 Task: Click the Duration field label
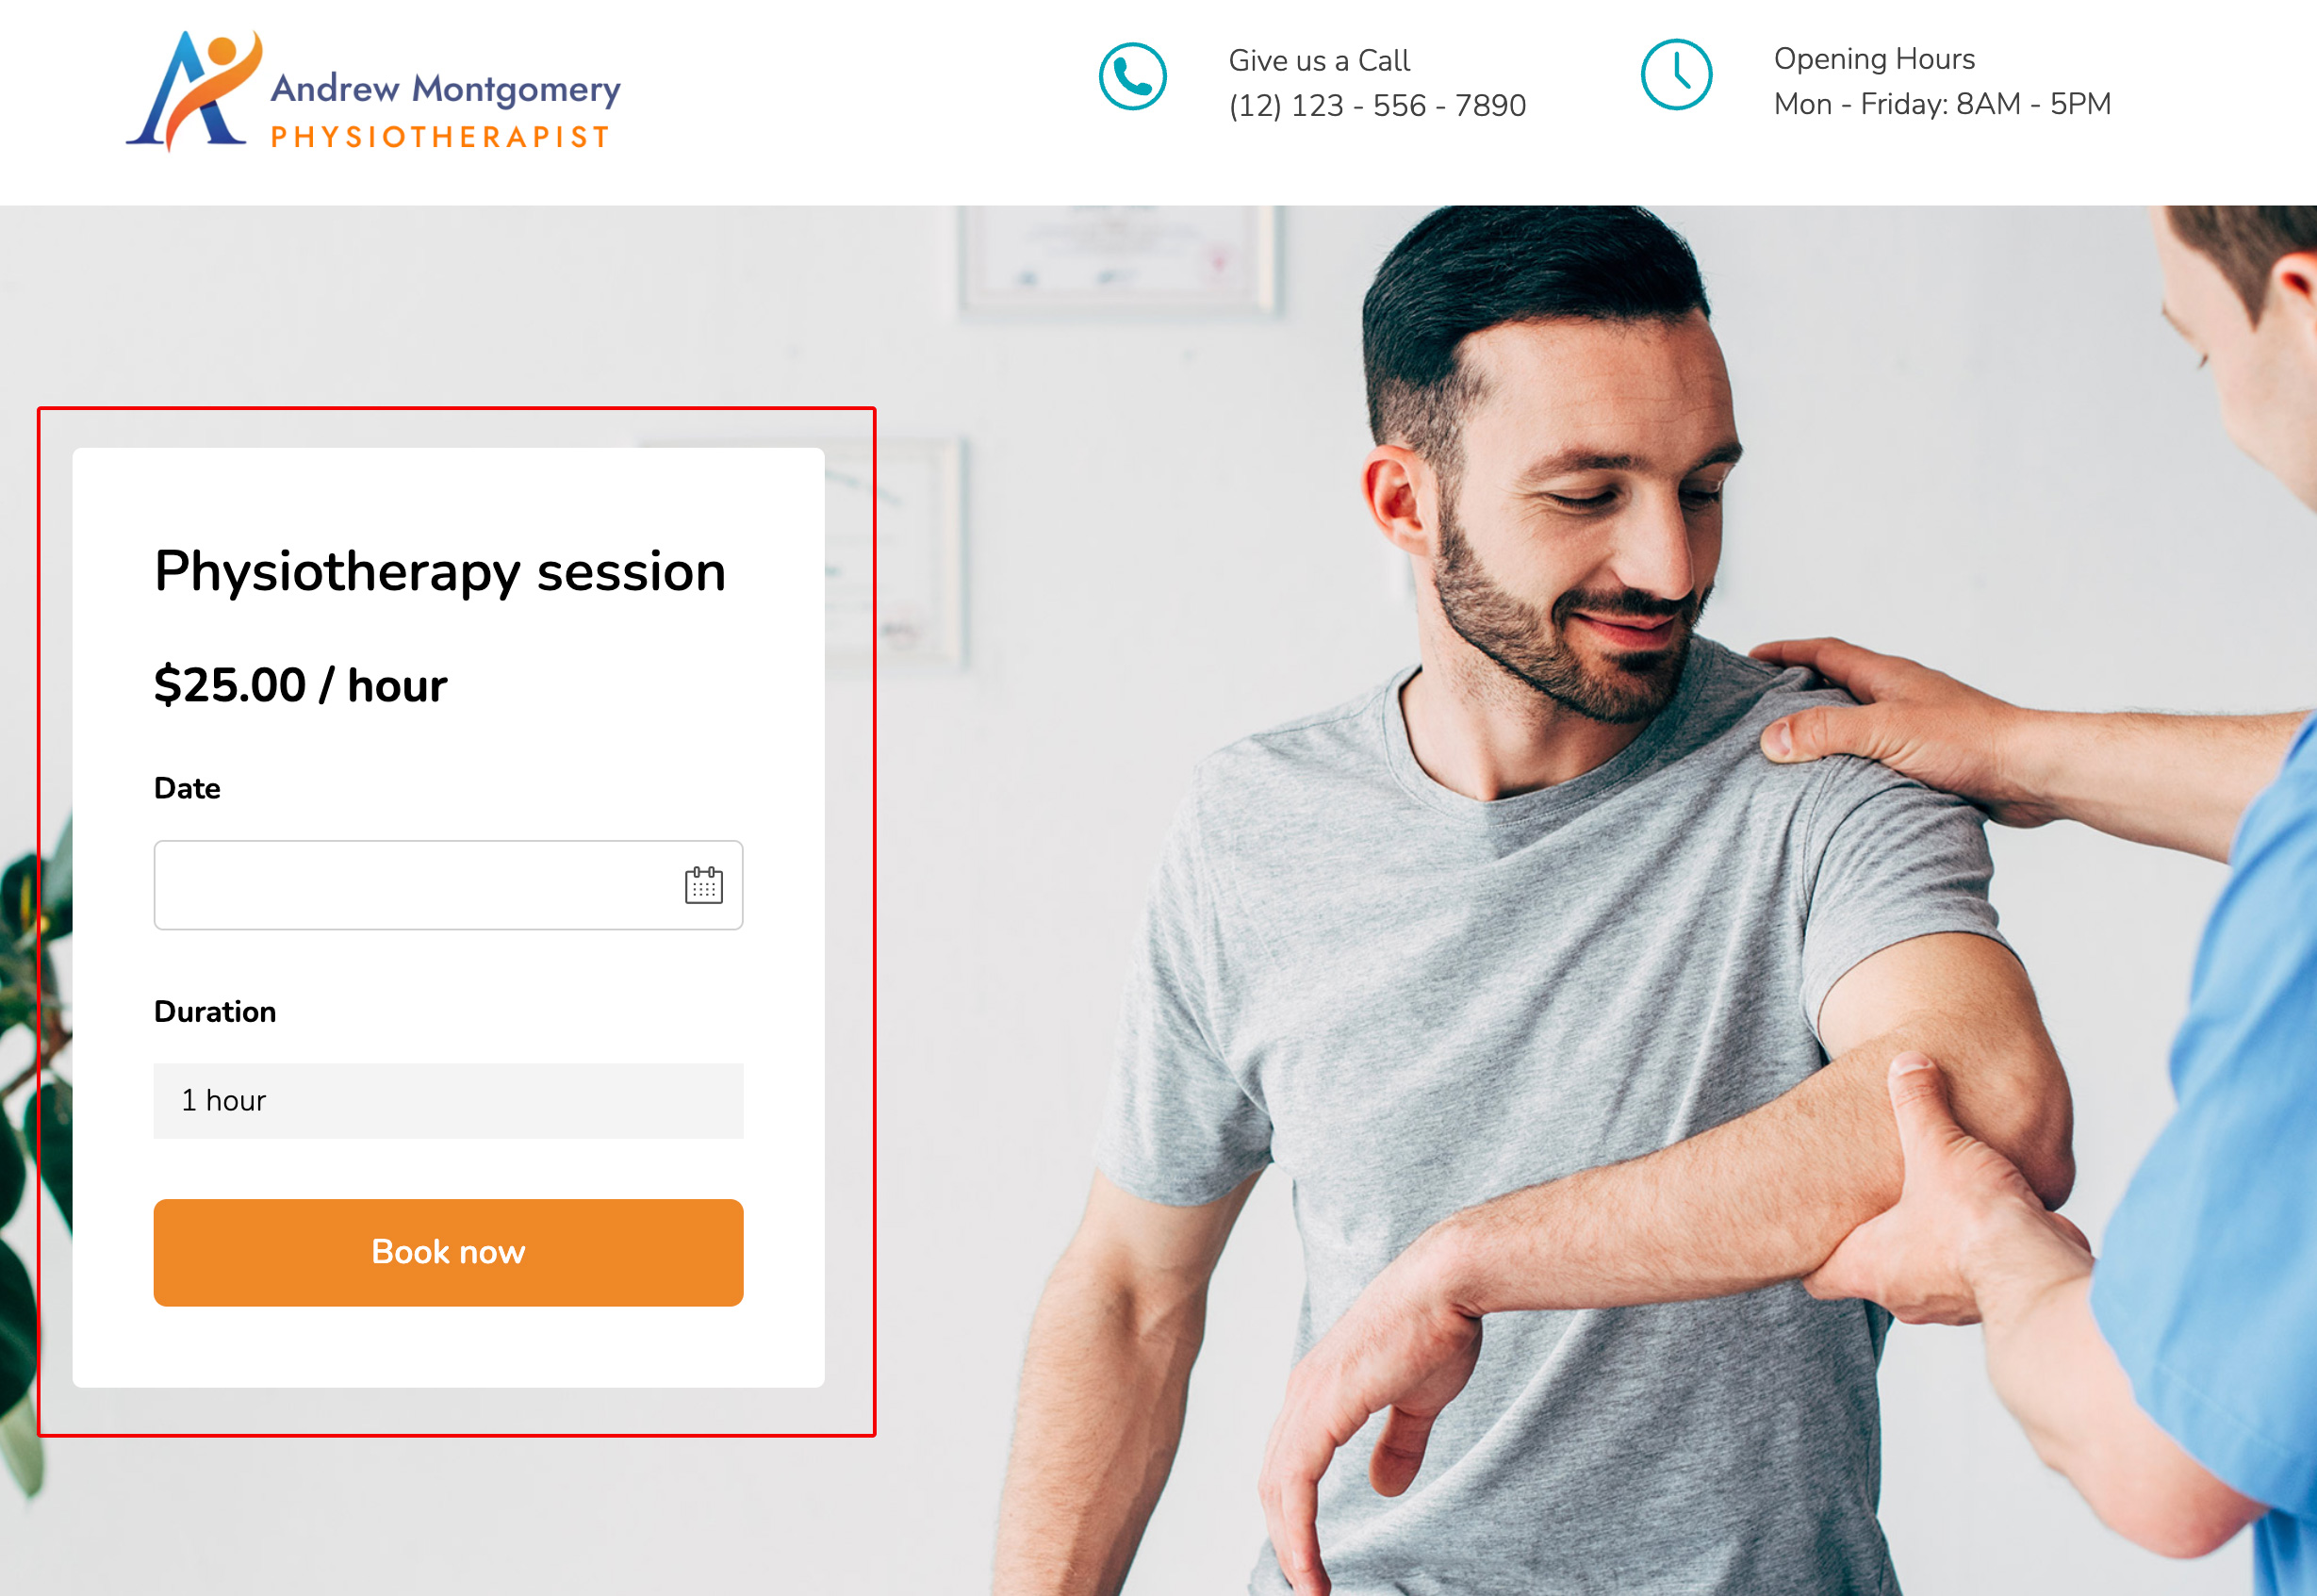click(215, 1012)
